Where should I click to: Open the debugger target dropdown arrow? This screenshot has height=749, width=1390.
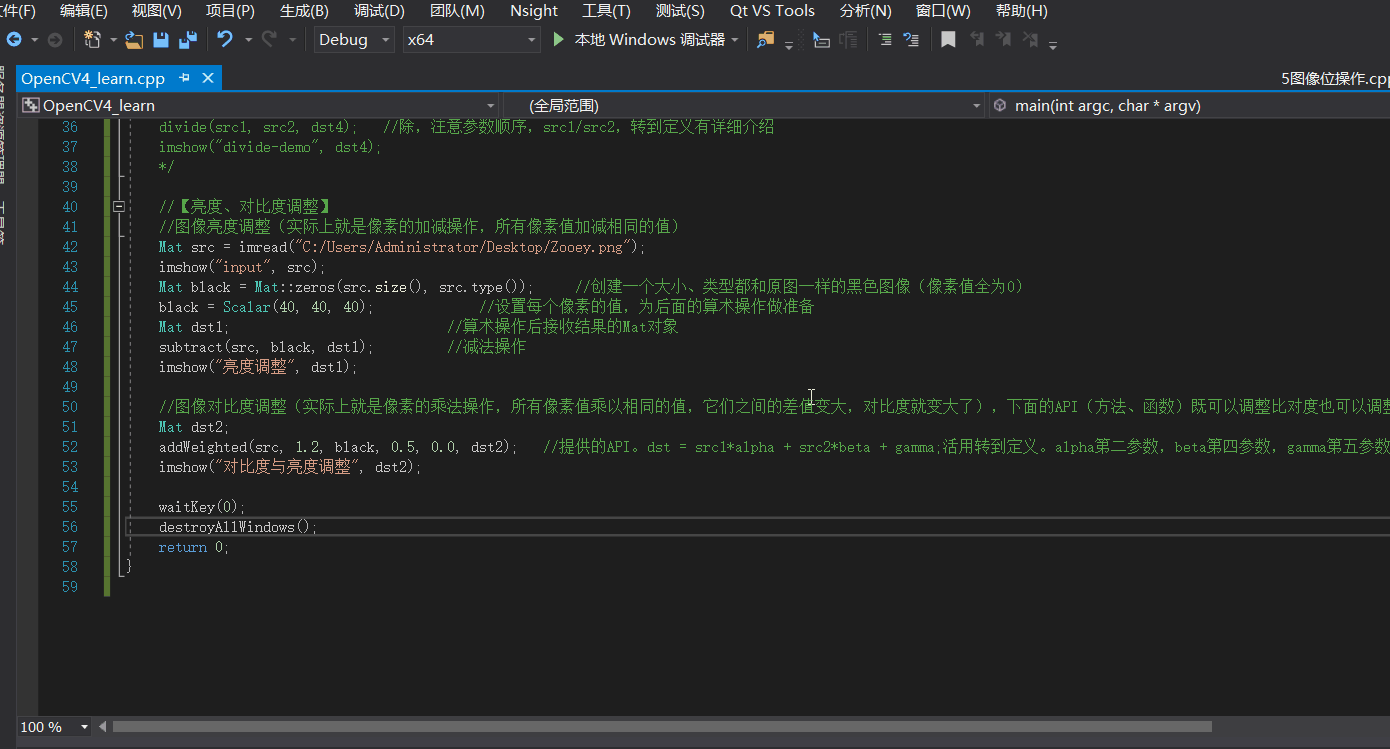(x=735, y=40)
